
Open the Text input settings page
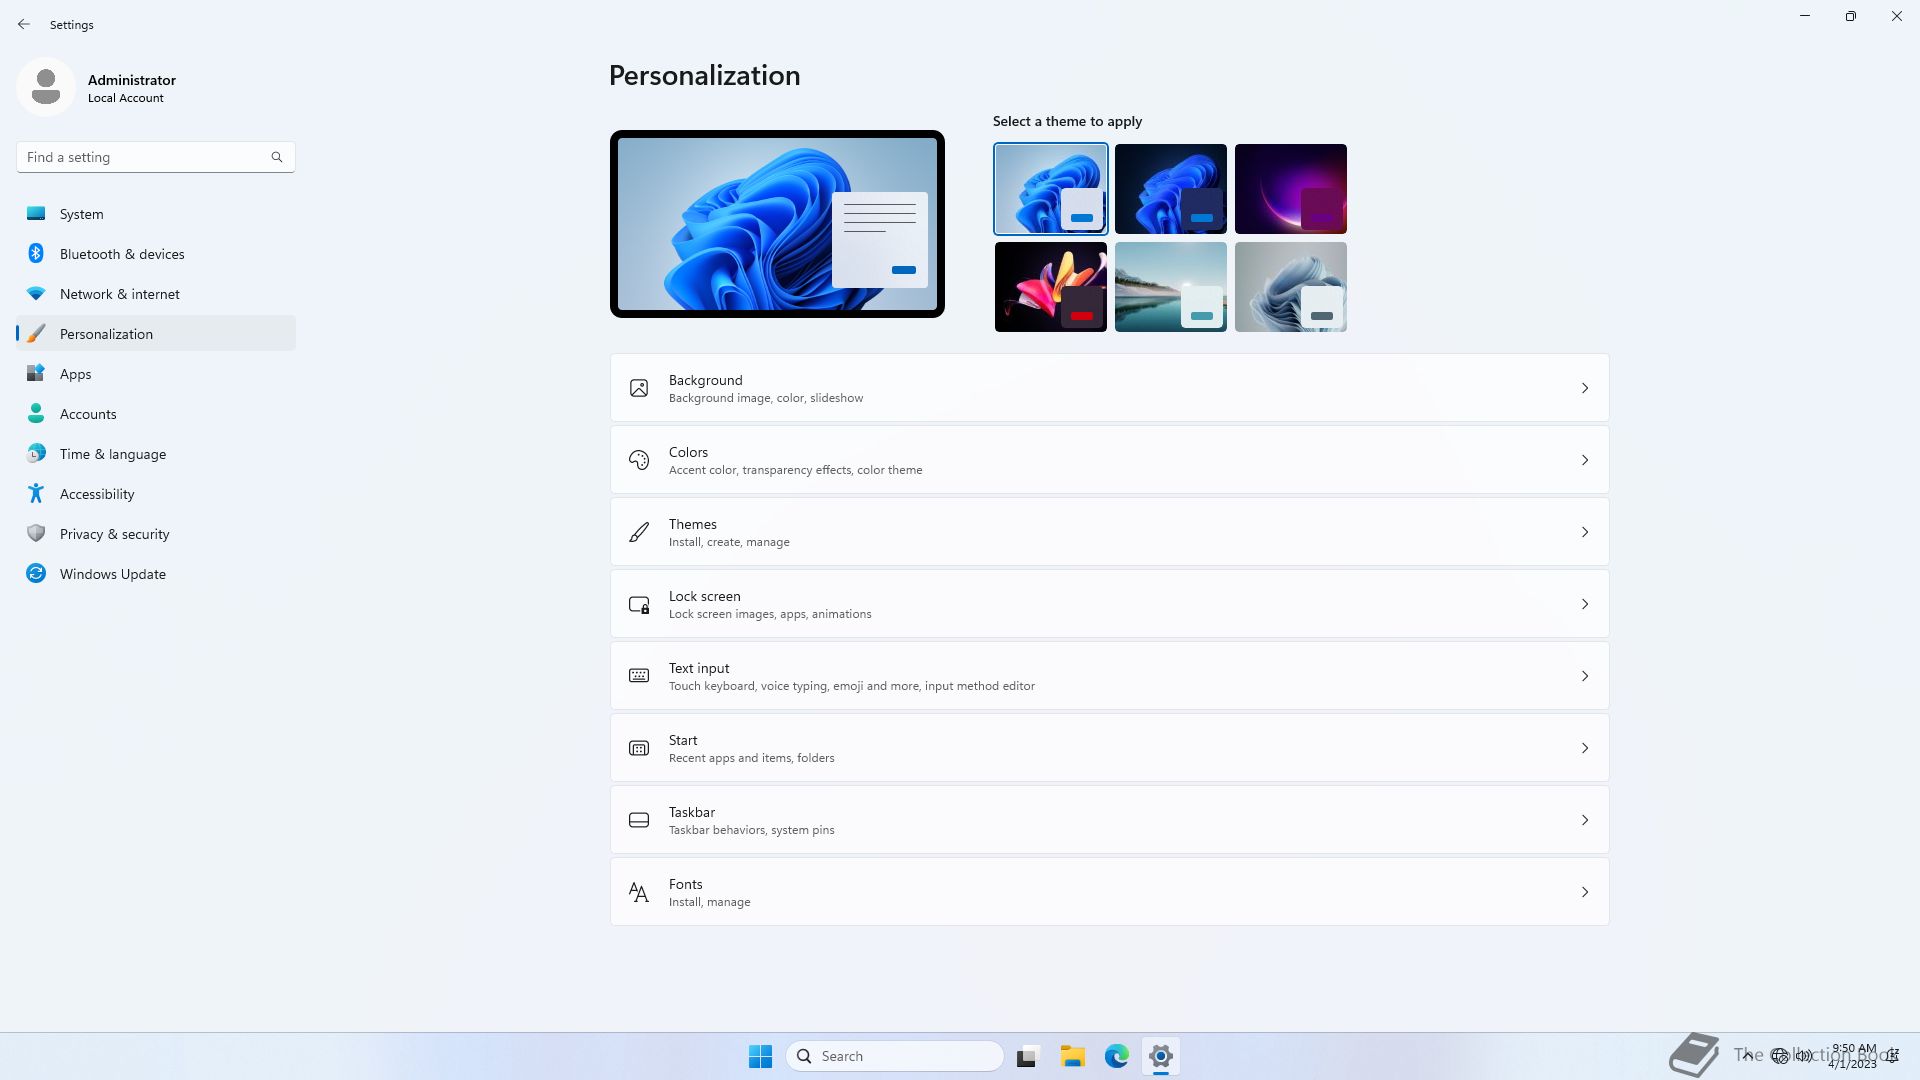click(1109, 676)
